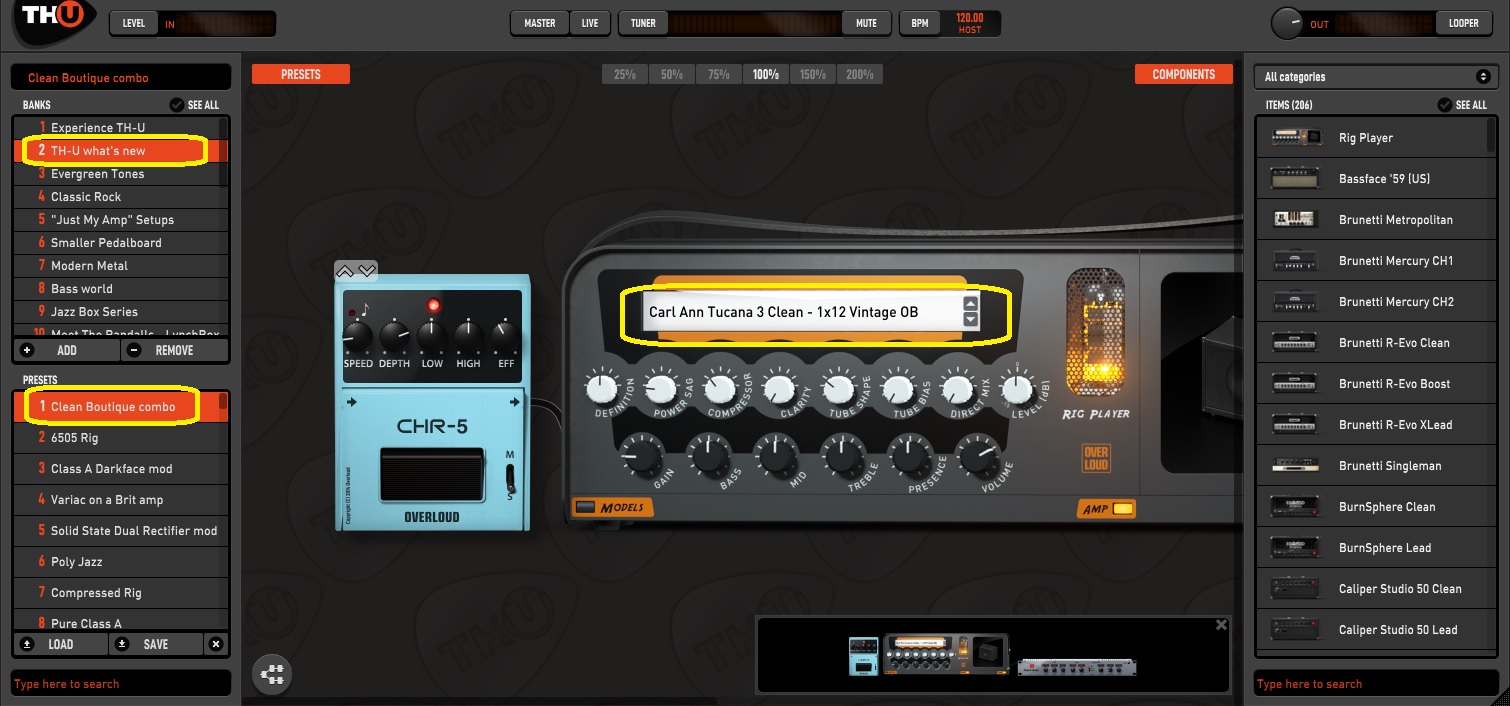Click the LEVEL button
The width and height of the screenshot is (1510, 706).
click(134, 23)
